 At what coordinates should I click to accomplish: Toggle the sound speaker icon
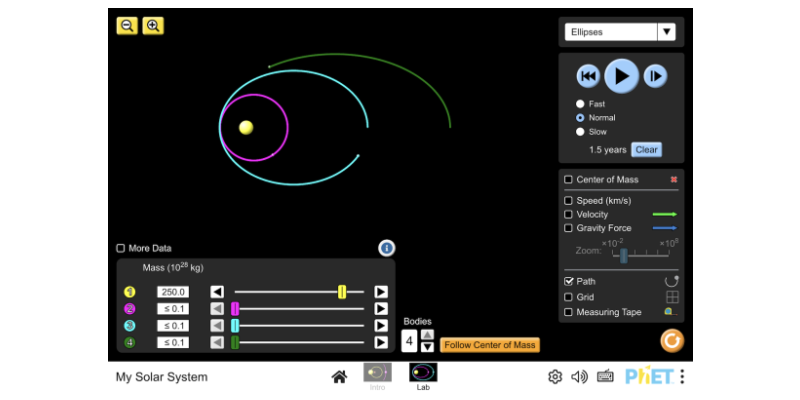coord(579,377)
